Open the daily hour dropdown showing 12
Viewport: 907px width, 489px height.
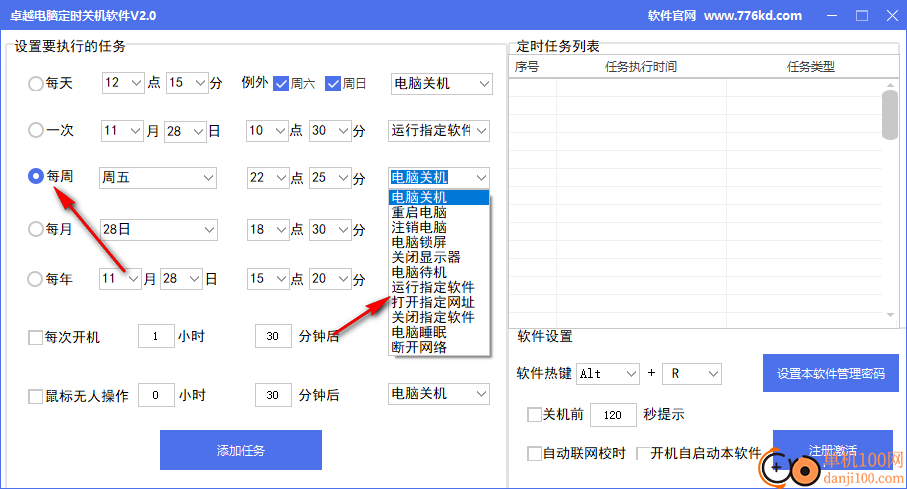tap(123, 83)
